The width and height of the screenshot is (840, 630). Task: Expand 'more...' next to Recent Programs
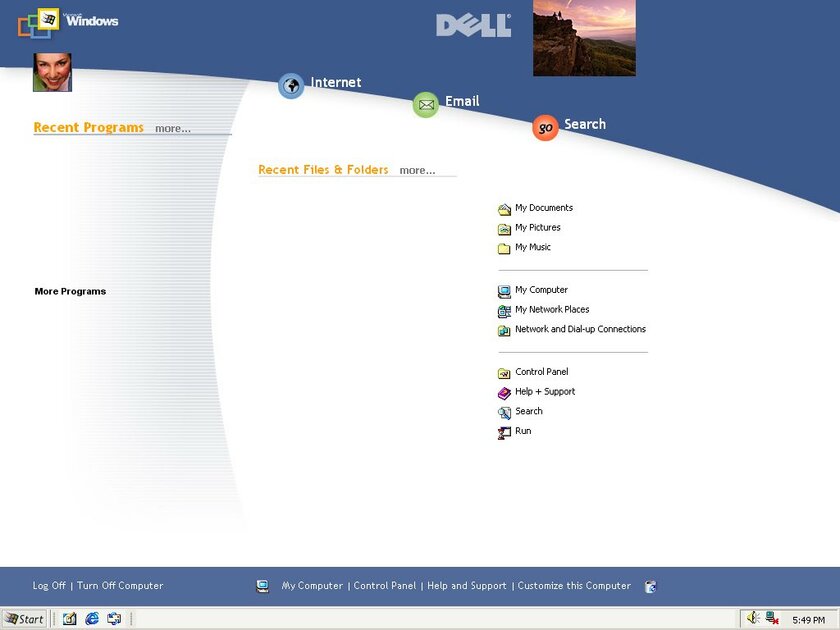click(172, 128)
